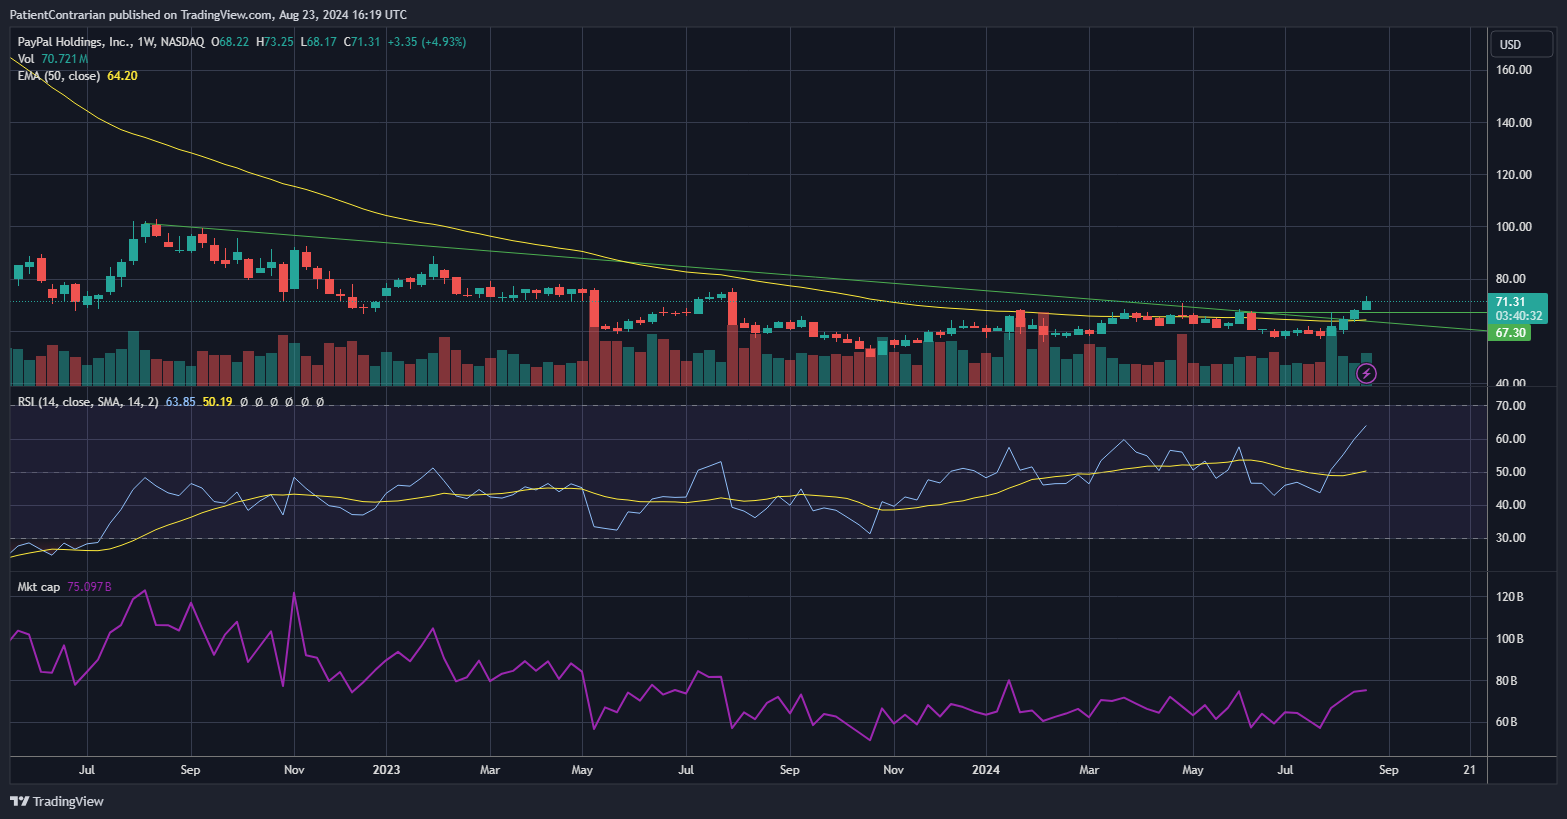Click the 21 date label on time axis

coord(1469,770)
